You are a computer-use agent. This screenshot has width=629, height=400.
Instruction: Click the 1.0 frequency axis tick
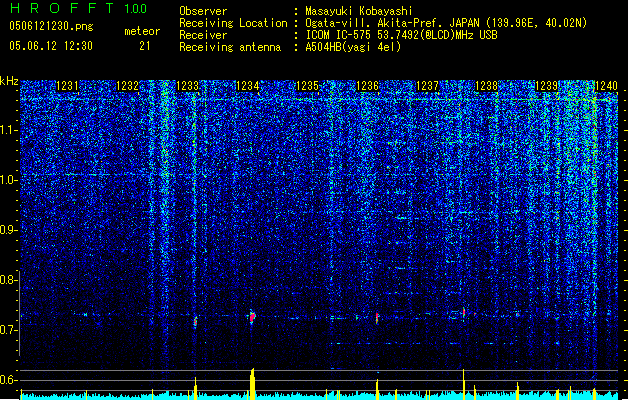(x=9, y=180)
